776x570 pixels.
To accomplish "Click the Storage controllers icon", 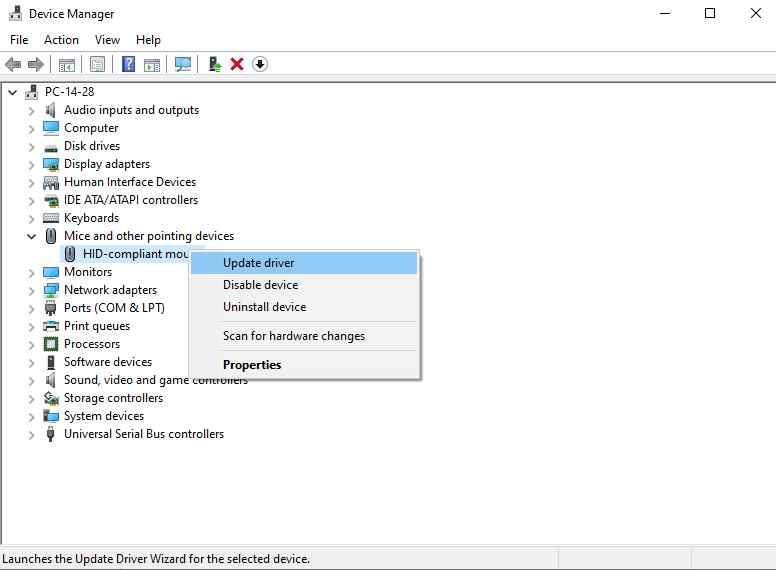I will pyautogui.click(x=51, y=398).
